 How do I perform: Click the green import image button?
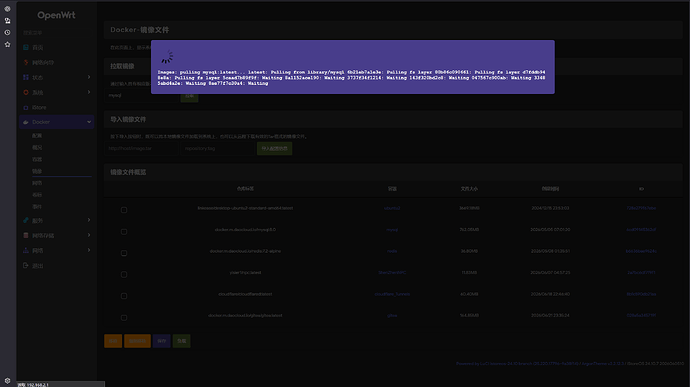[x=274, y=148]
